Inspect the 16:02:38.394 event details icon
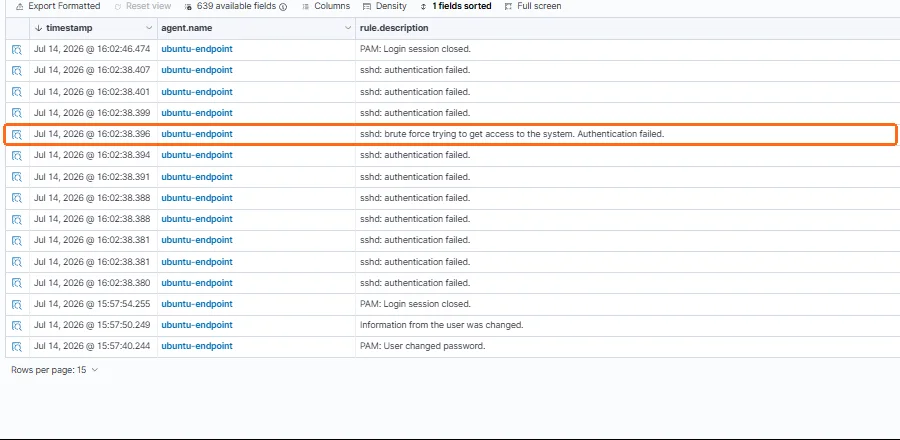 (17, 156)
